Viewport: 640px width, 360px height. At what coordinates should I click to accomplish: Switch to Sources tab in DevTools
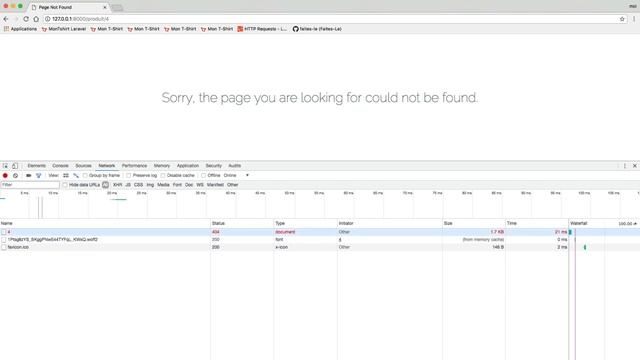point(83,166)
